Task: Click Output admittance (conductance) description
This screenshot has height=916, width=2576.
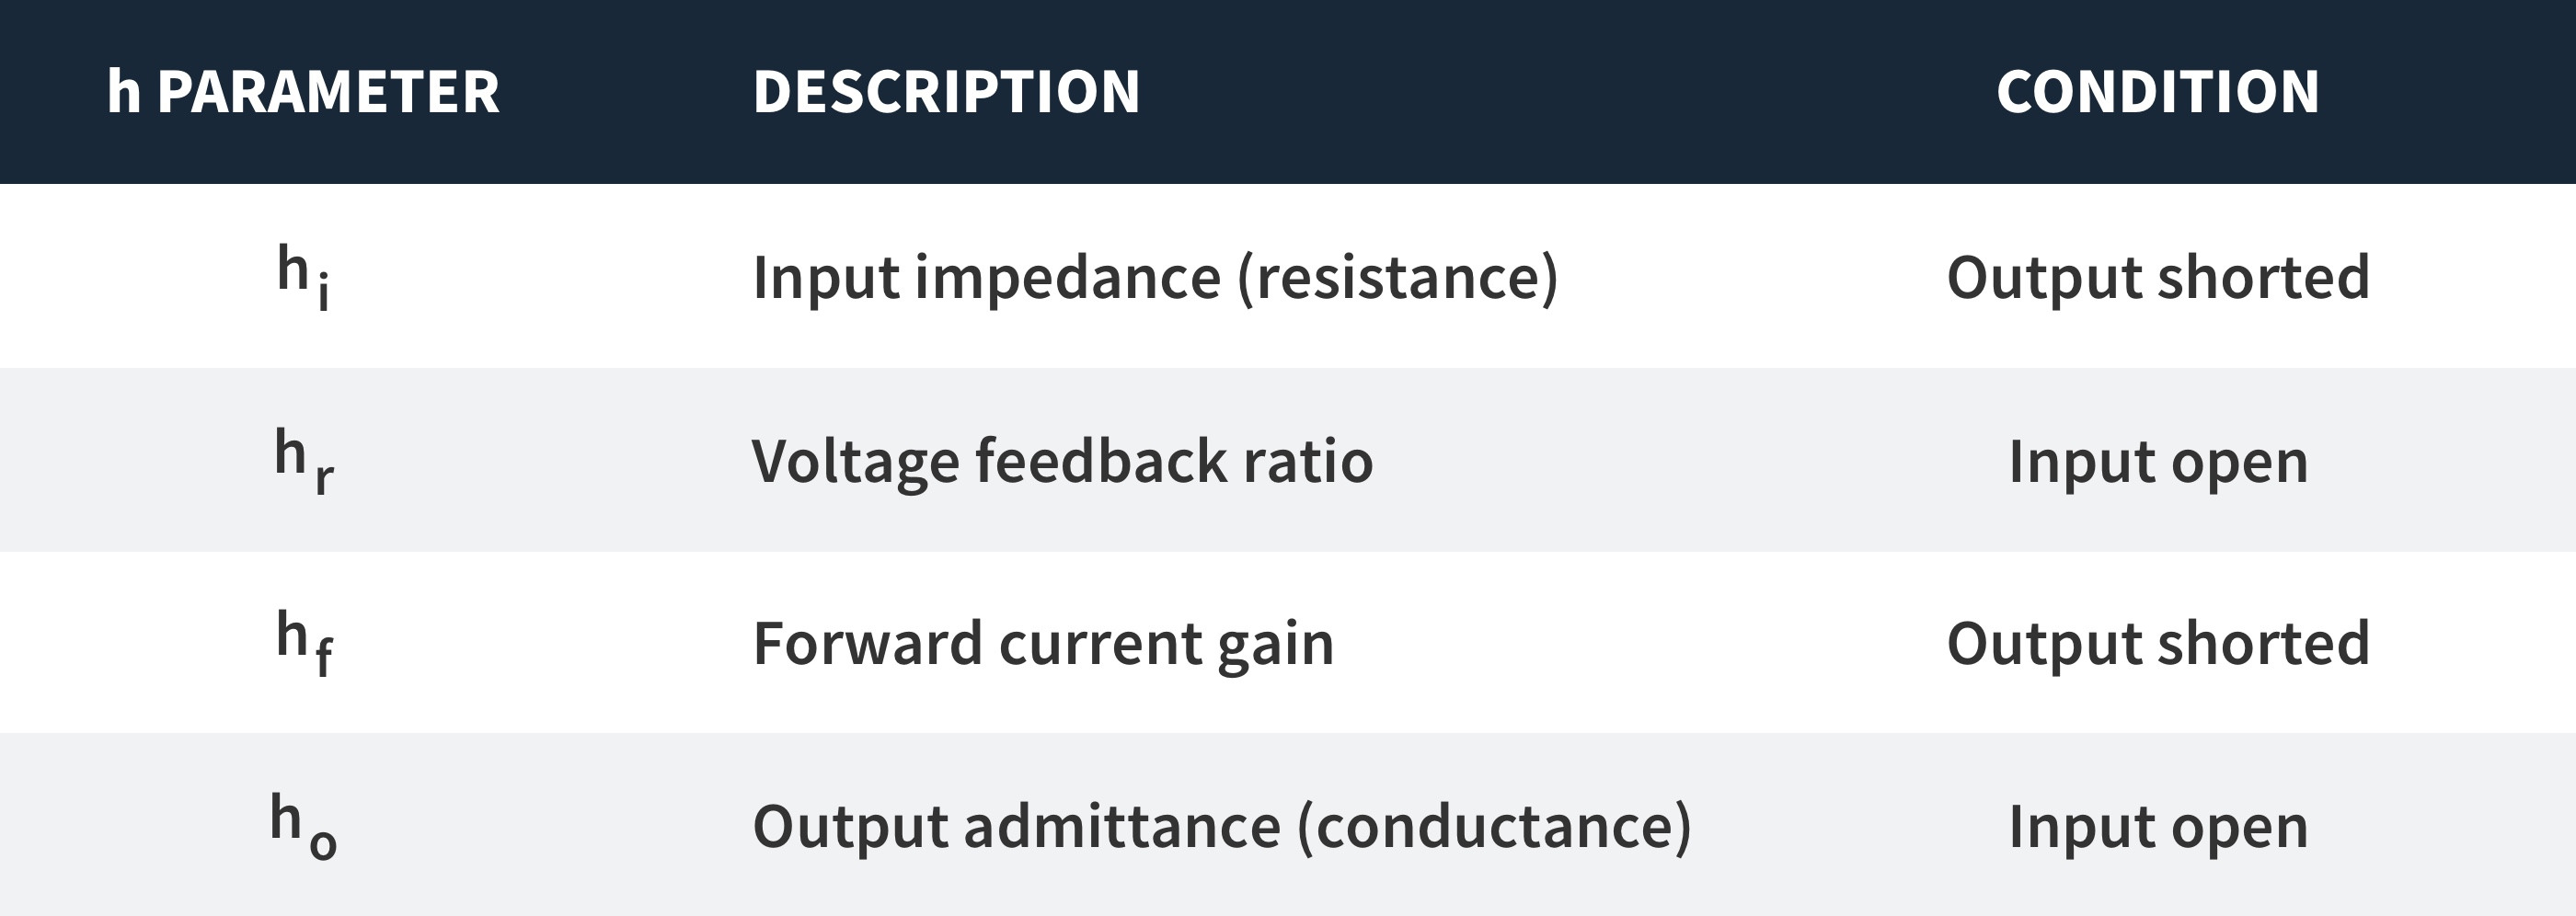Action: point(1222,827)
